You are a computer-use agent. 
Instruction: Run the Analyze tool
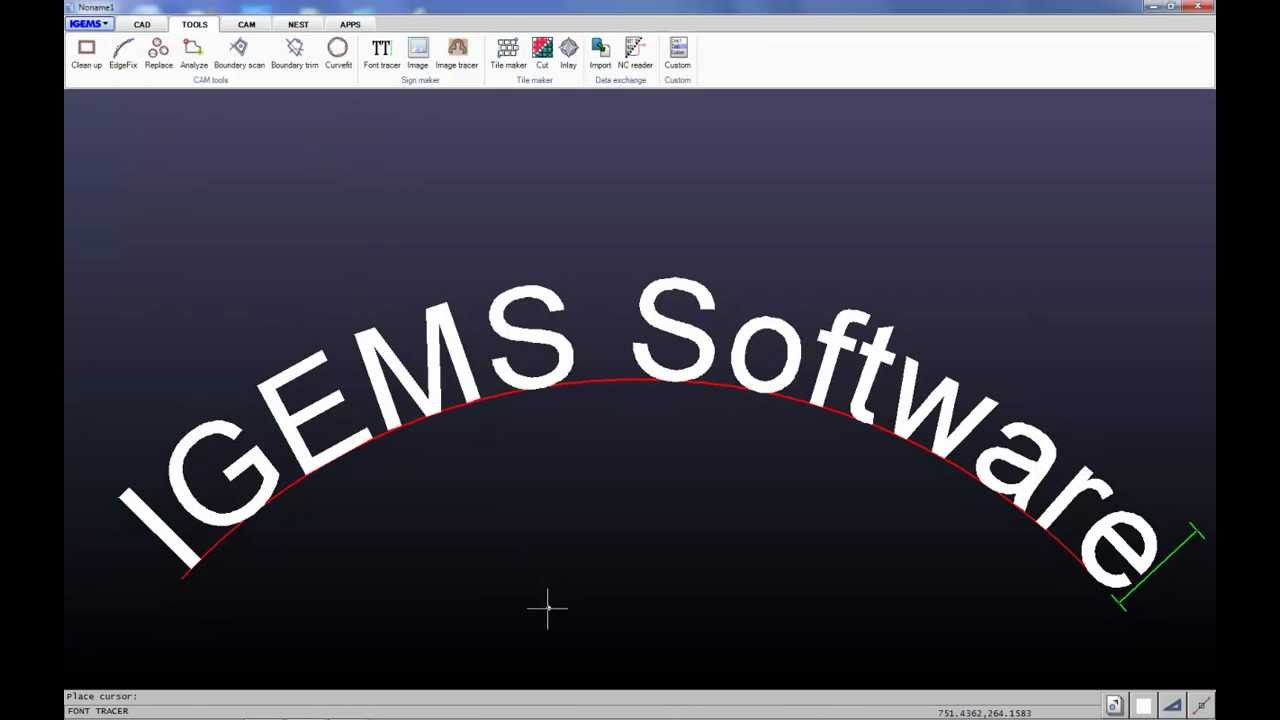click(x=193, y=54)
